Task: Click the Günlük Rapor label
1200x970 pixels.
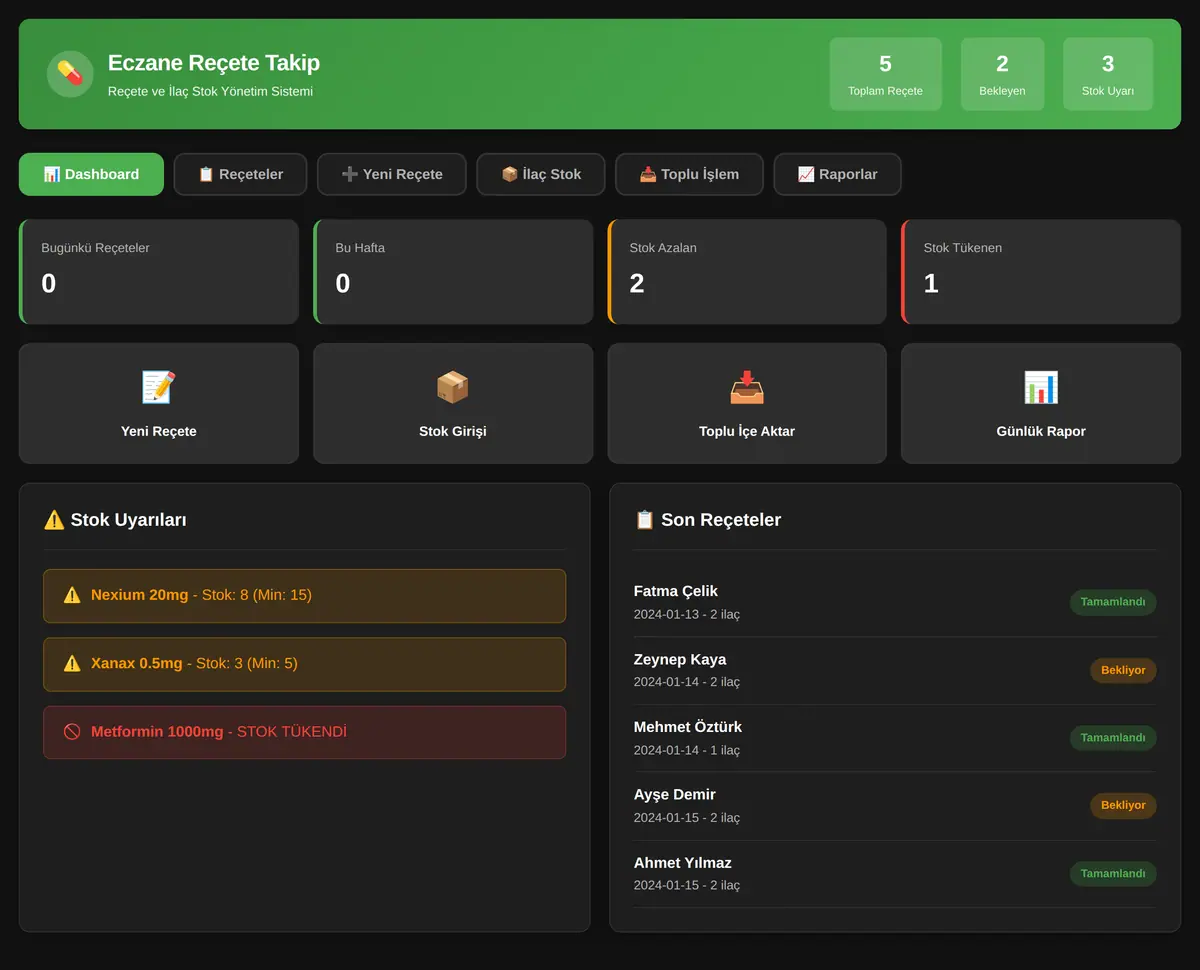Action: coord(1041,431)
